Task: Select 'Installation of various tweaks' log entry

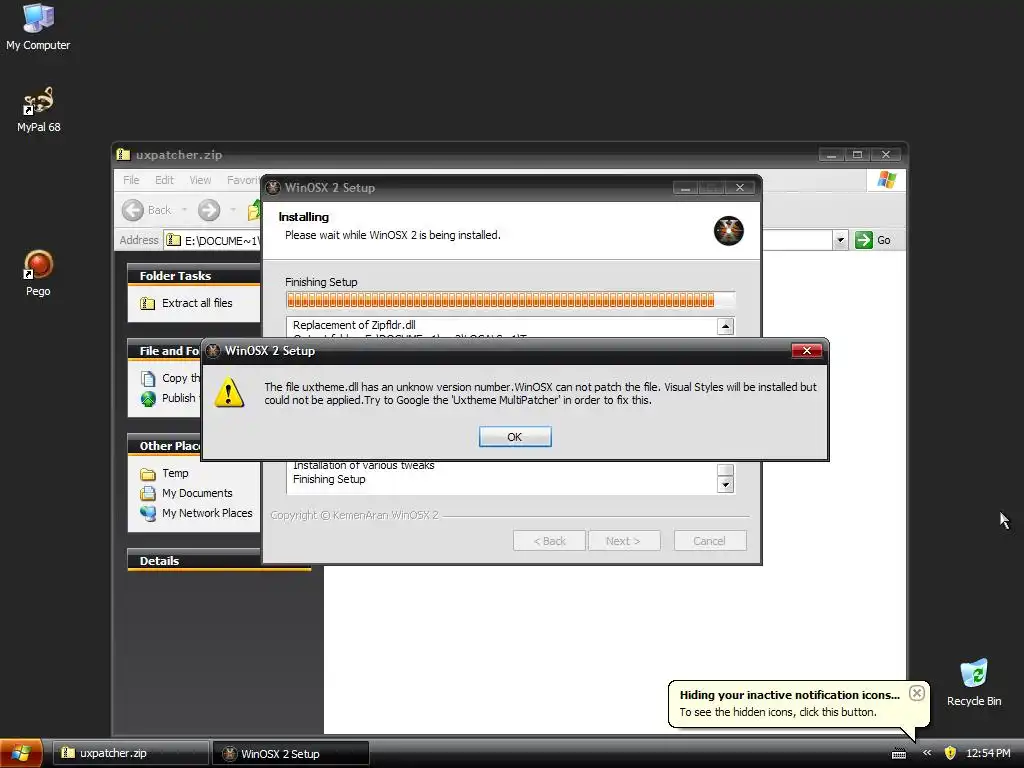Action: point(364,466)
